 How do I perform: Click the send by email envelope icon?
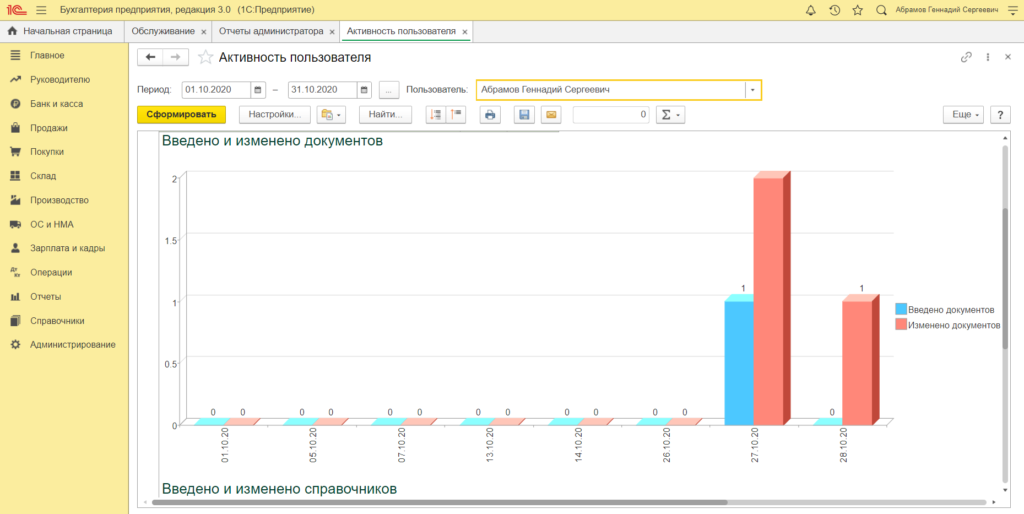pyautogui.click(x=550, y=115)
